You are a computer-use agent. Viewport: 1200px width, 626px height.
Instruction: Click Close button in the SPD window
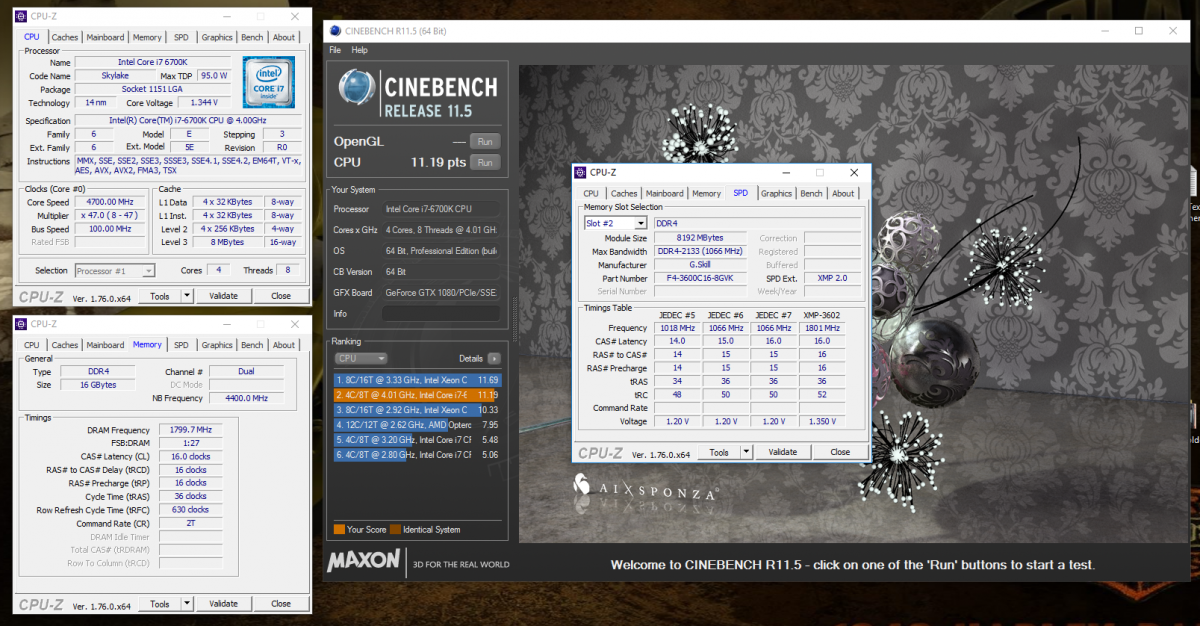pyautogui.click(x=840, y=452)
